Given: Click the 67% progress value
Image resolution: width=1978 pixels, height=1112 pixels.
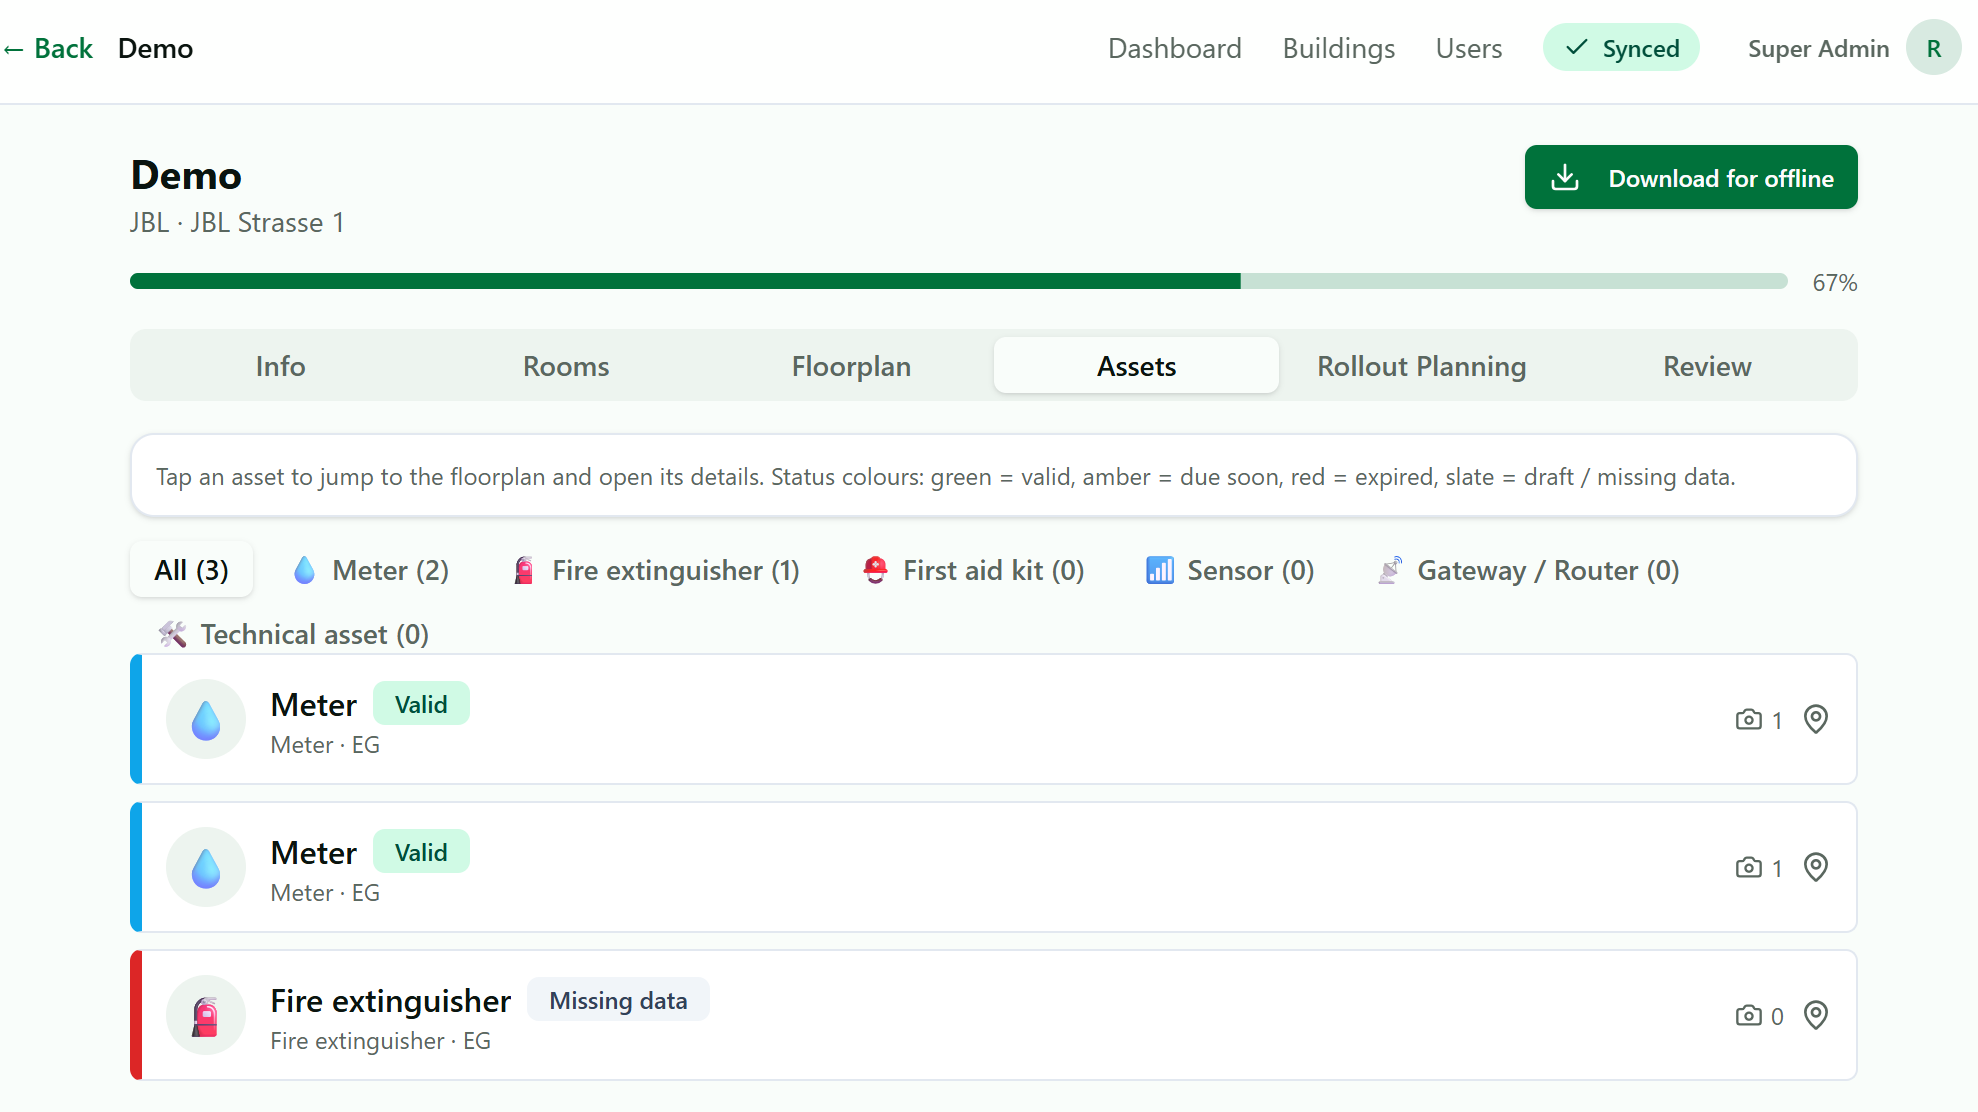Looking at the screenshot, I should [x=1834, y=283].
